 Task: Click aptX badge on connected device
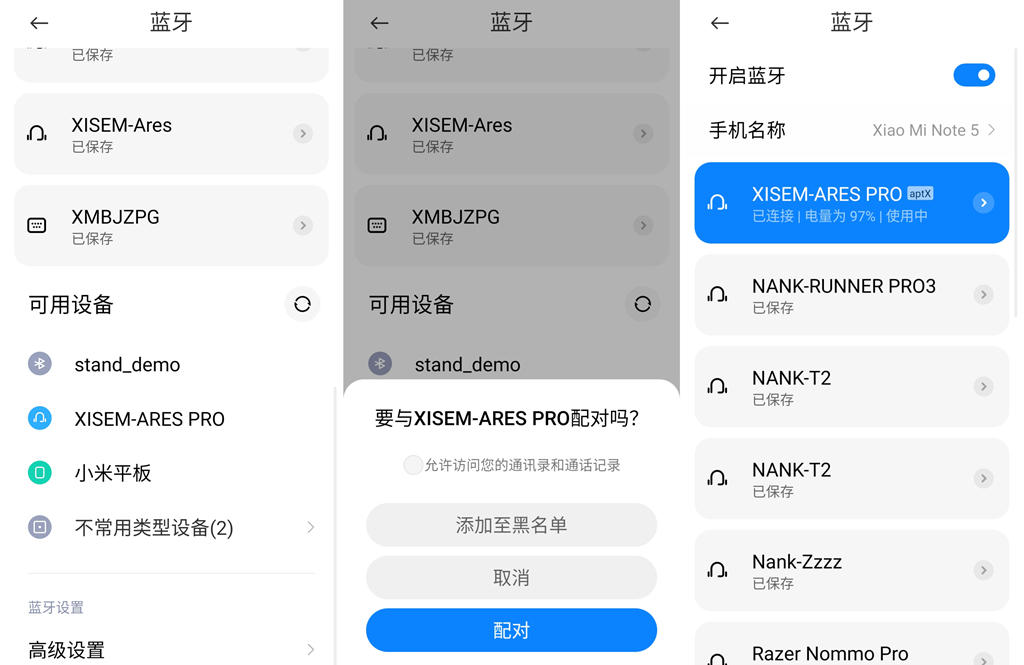coord(920,193)
